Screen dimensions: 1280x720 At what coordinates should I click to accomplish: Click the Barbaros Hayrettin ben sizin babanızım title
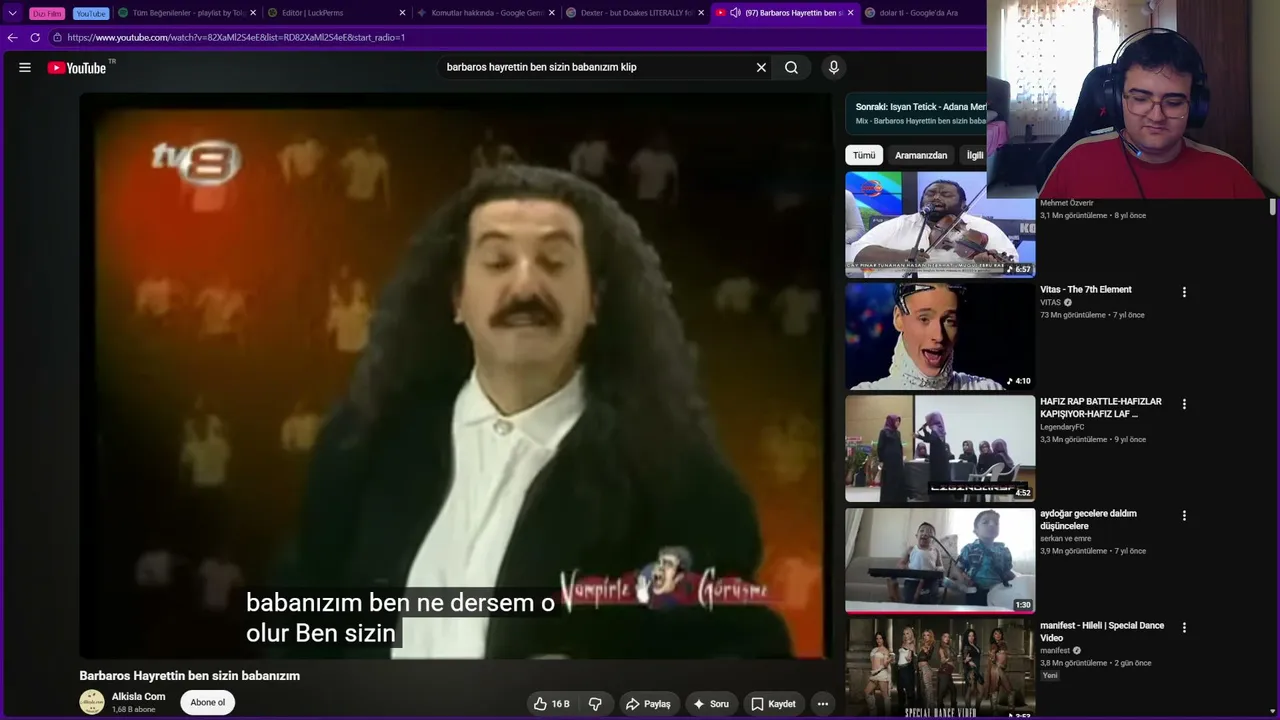[190, 676]
